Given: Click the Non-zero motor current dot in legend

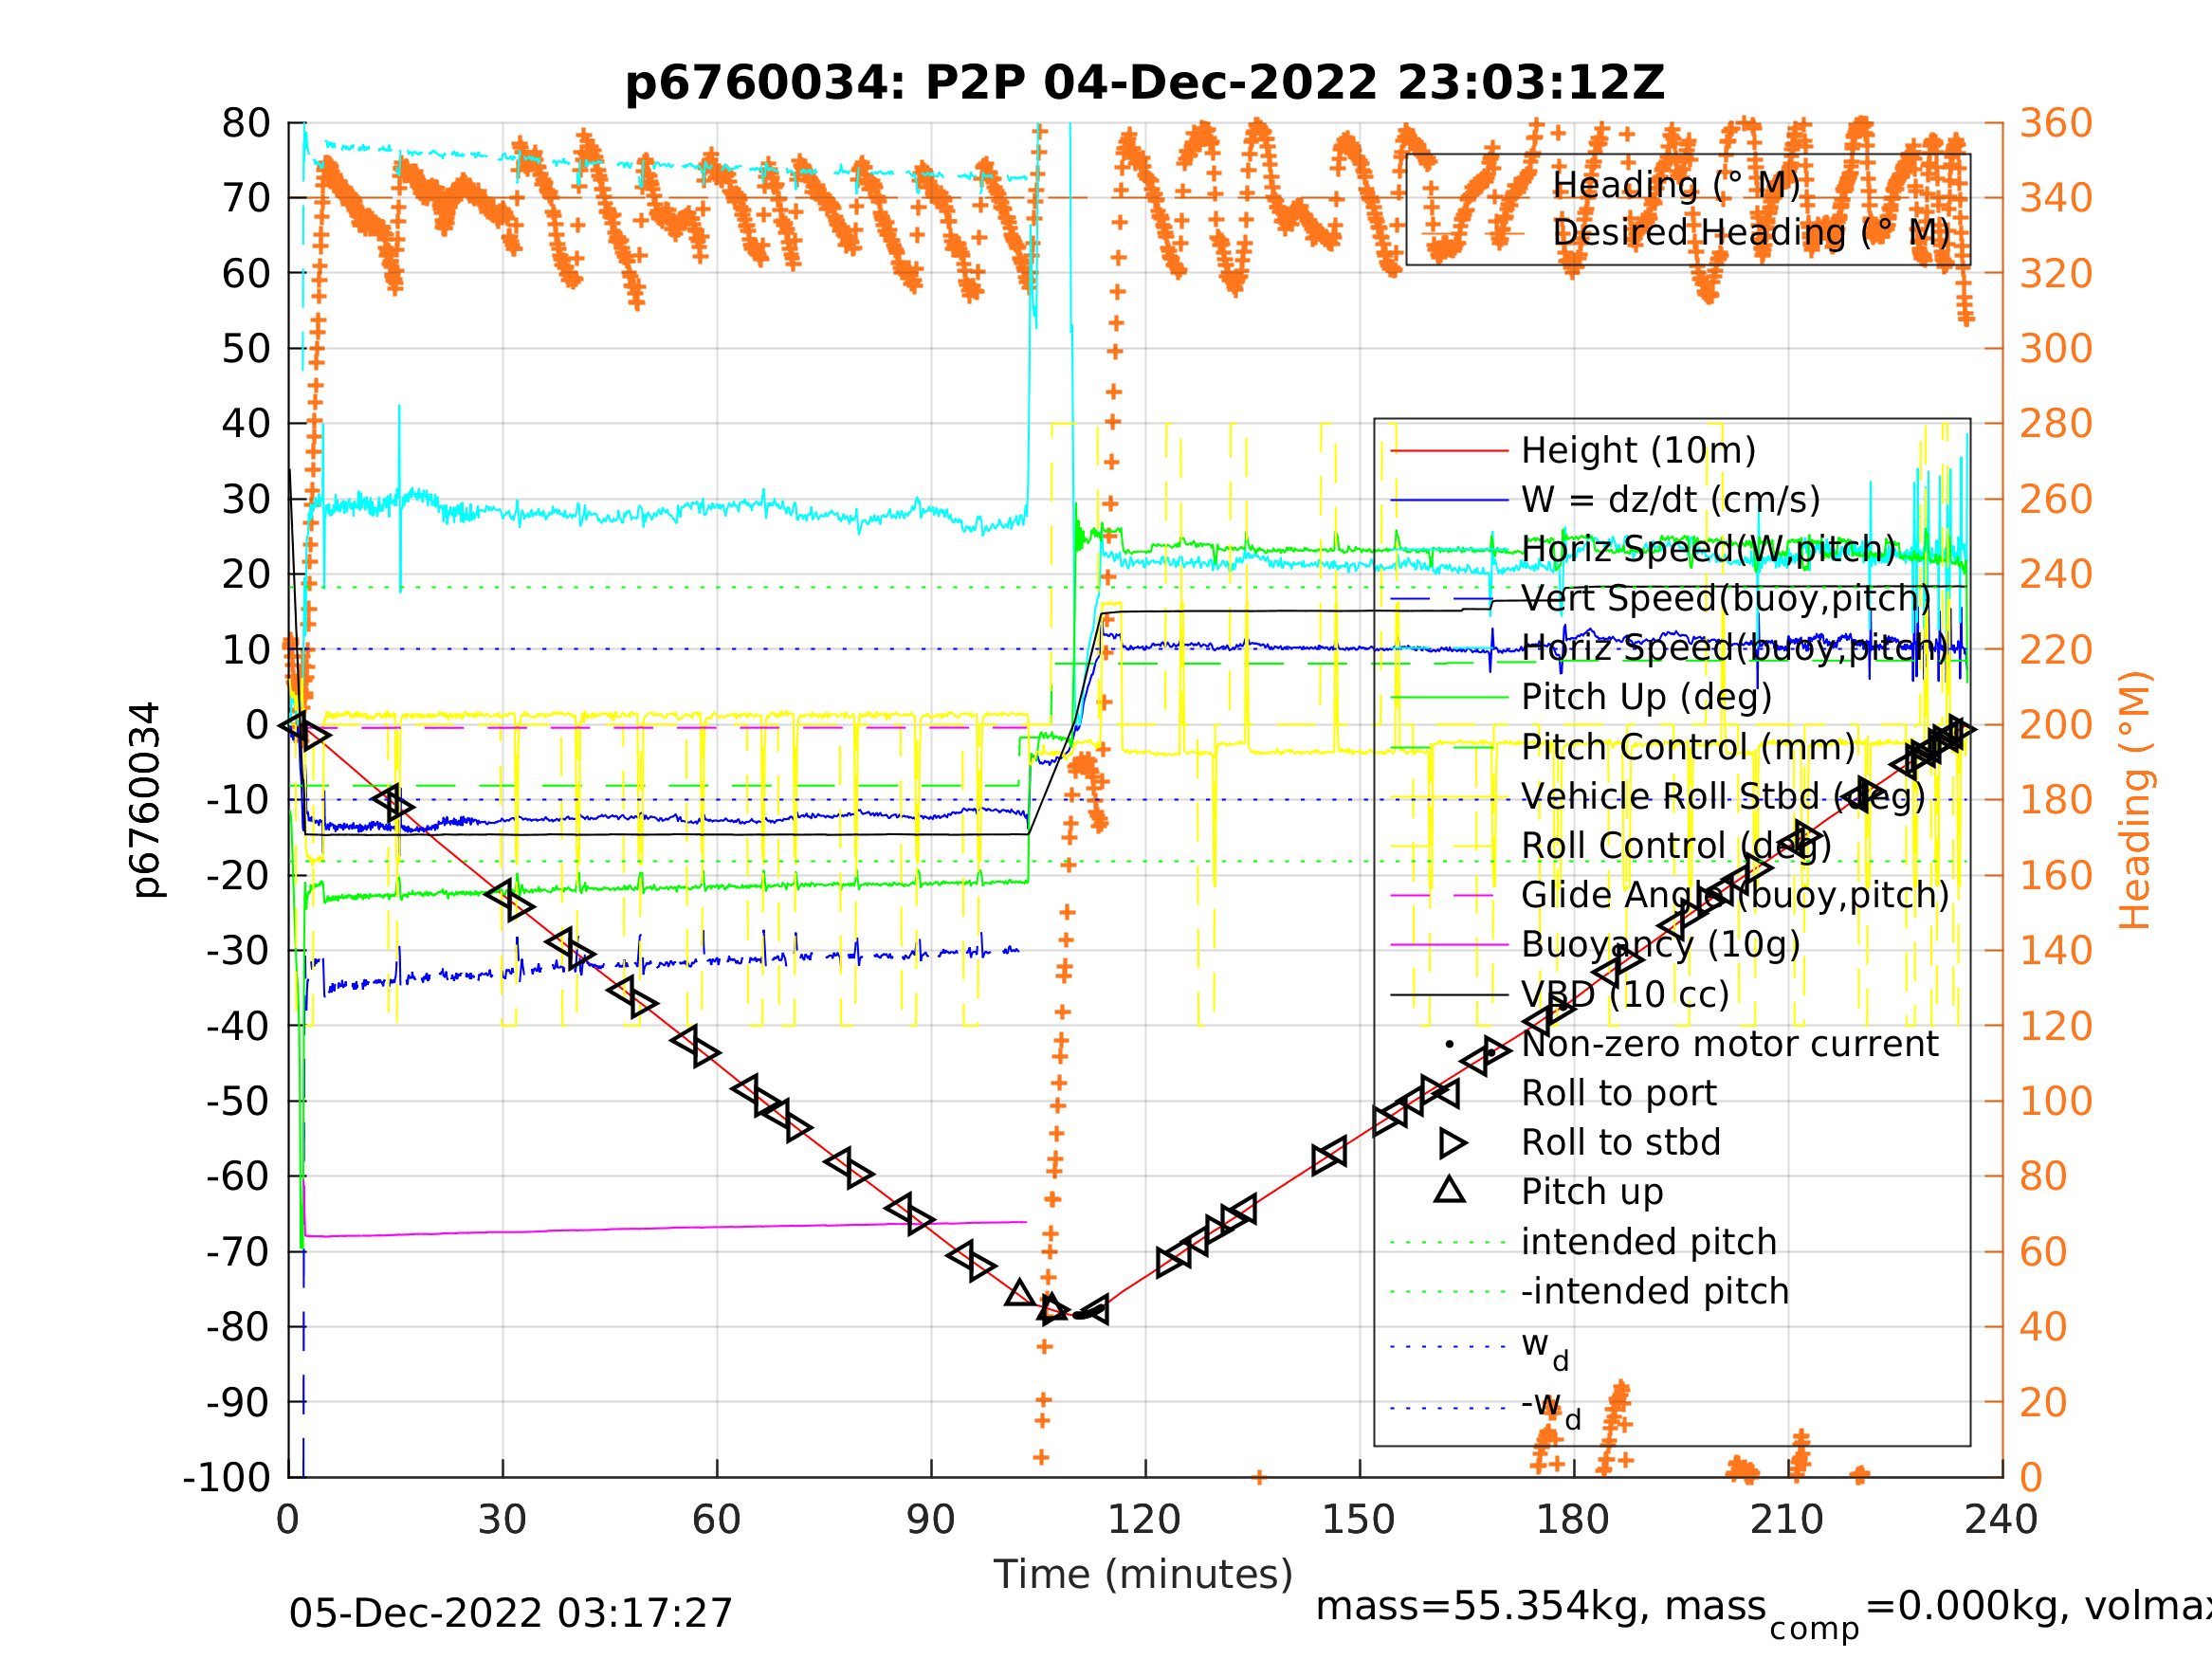Looking at the screenshot, I should (1450, 1044).
